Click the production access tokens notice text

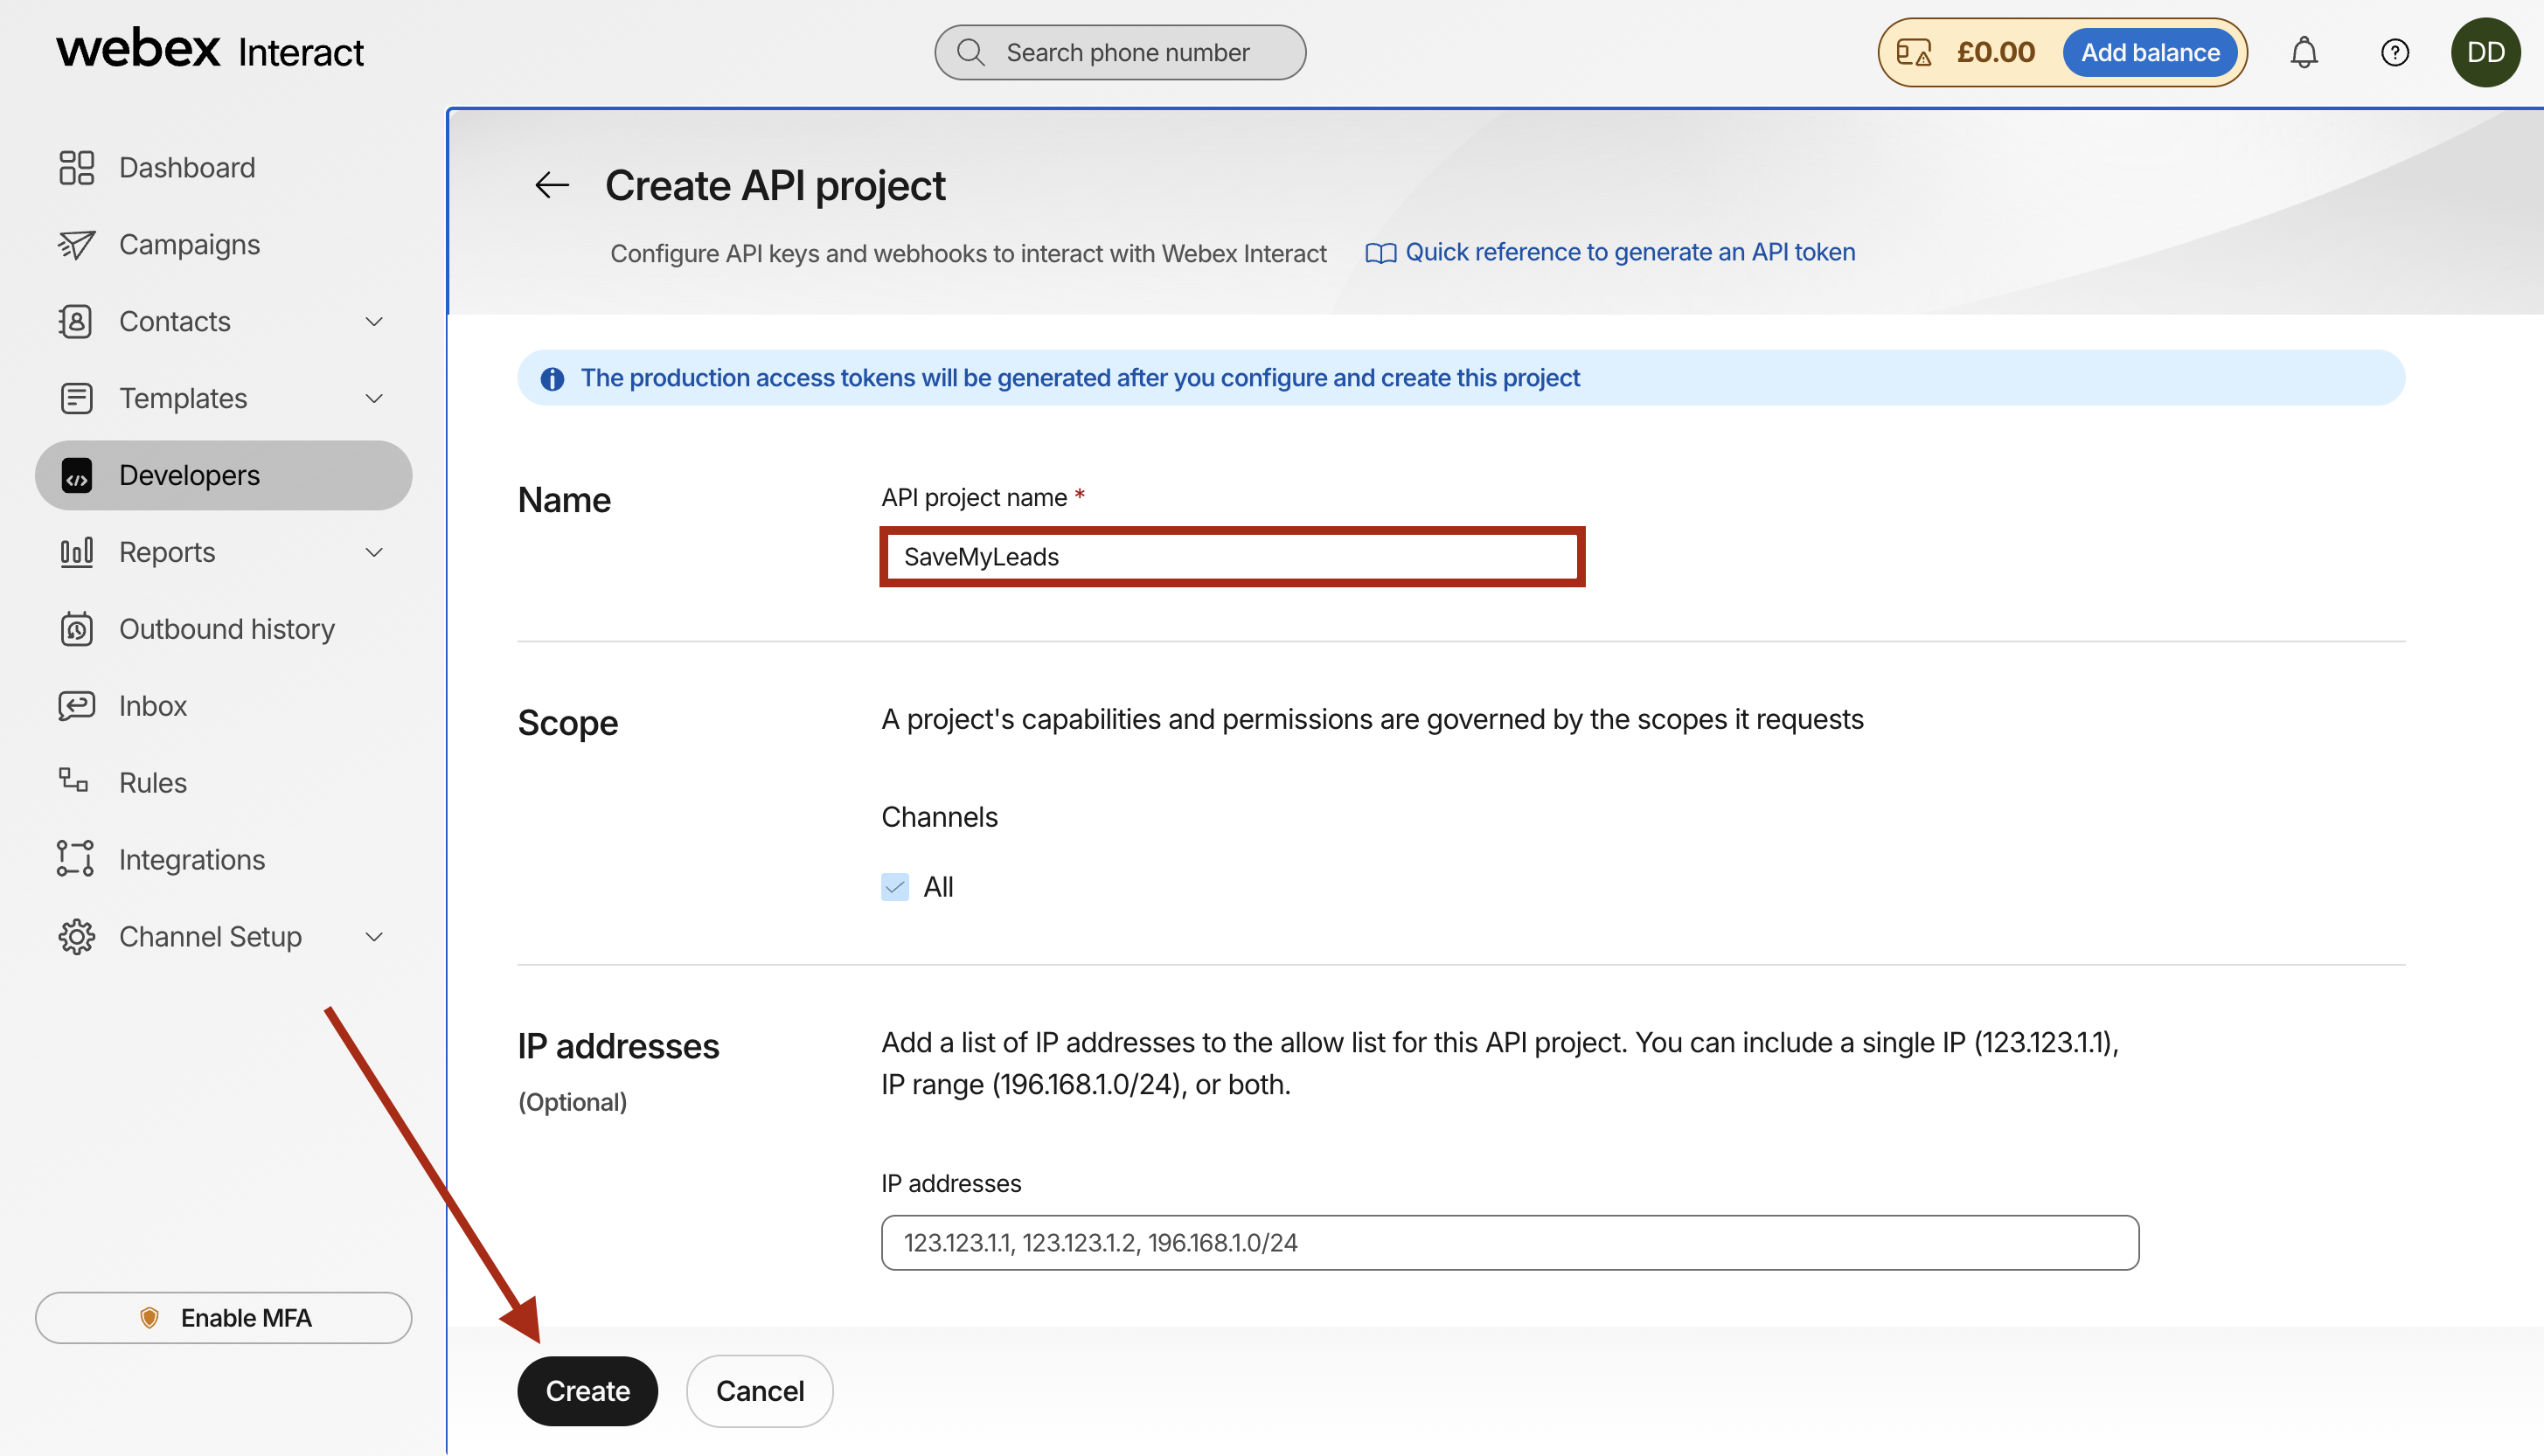1080,378
